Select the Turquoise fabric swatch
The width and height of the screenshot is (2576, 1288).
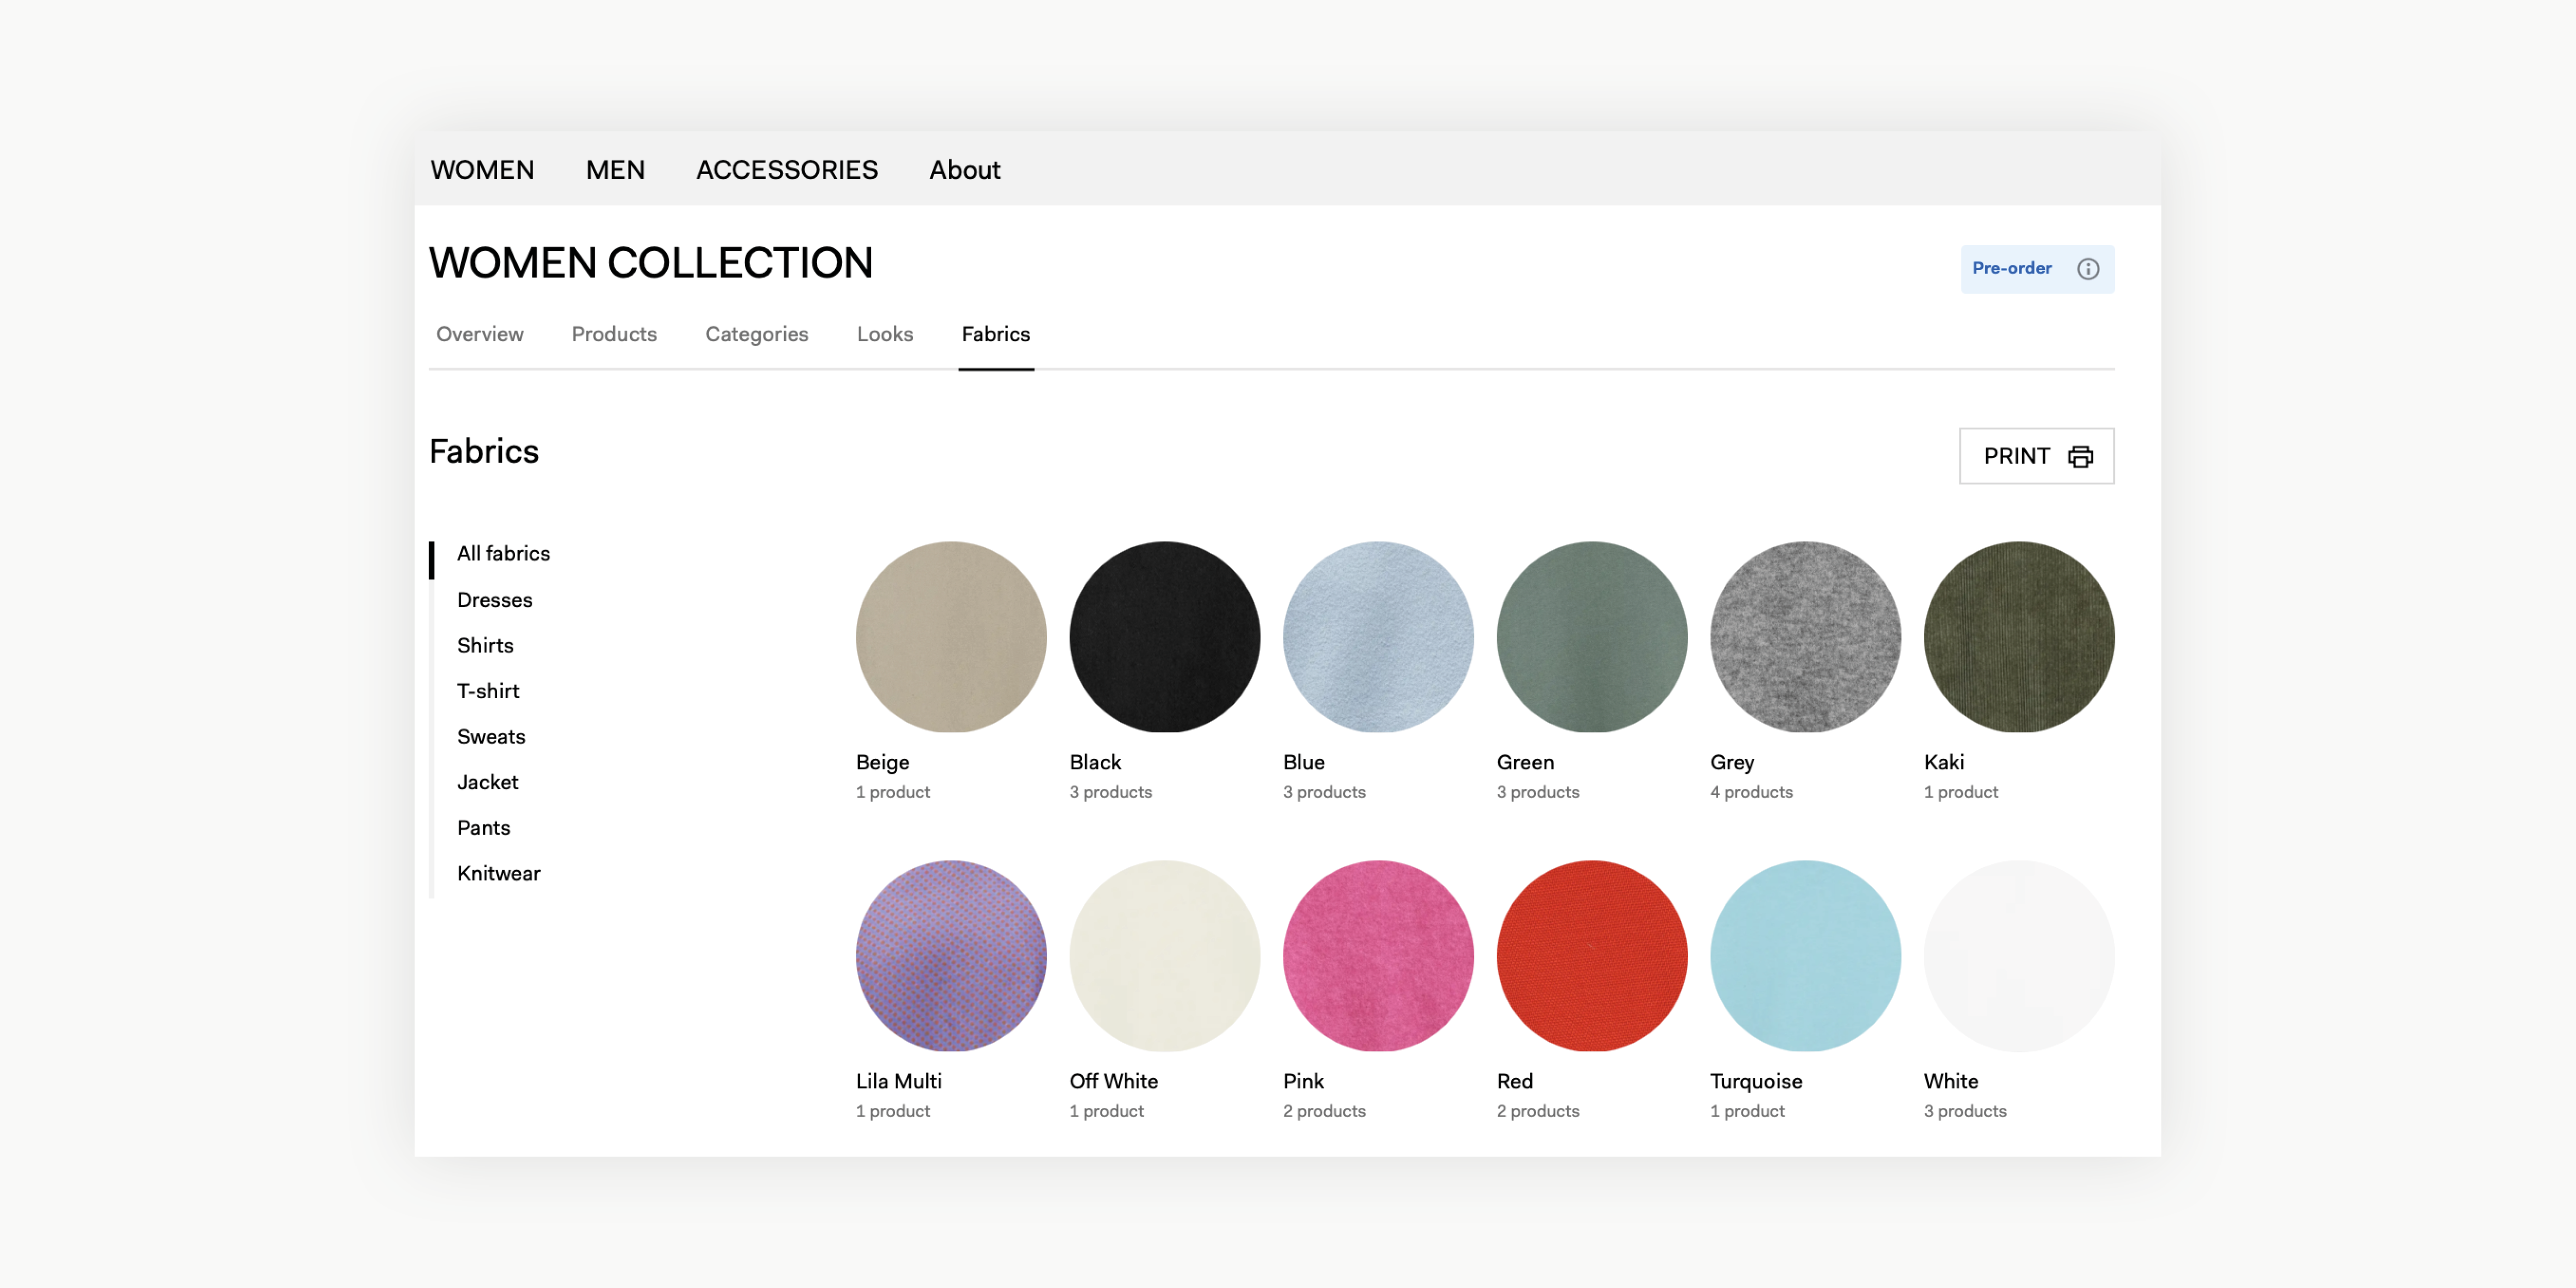(1805, 956)
